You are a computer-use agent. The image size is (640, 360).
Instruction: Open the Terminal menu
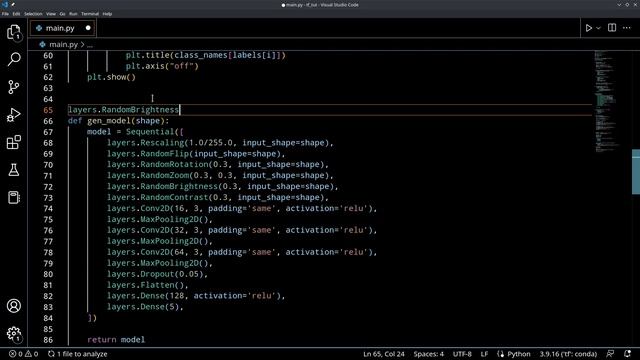(x=90, y=14)
